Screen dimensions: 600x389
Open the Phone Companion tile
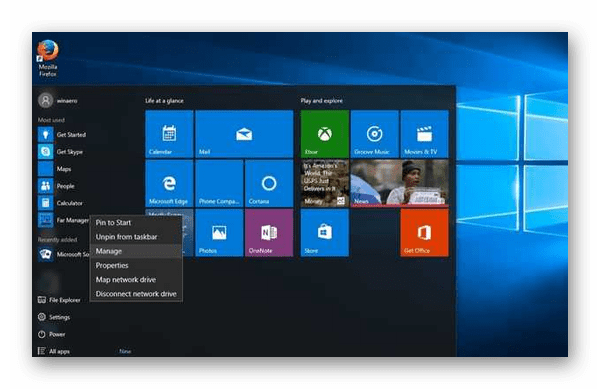point(219,184)
